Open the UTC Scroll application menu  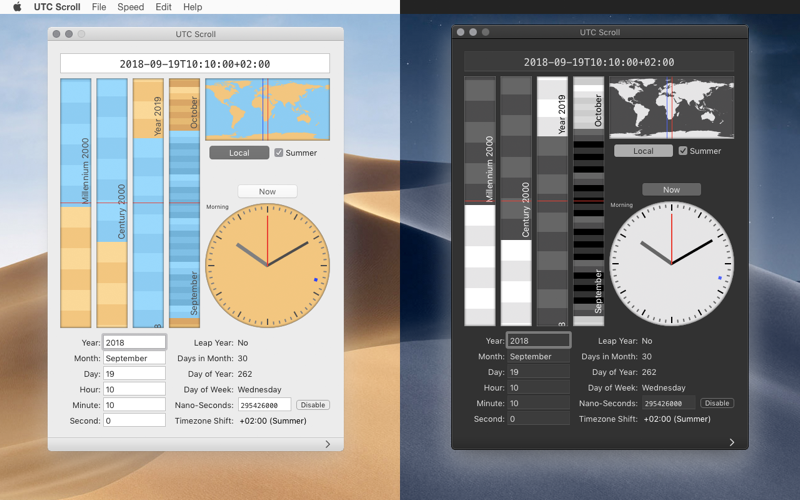(x=57, y=7)
